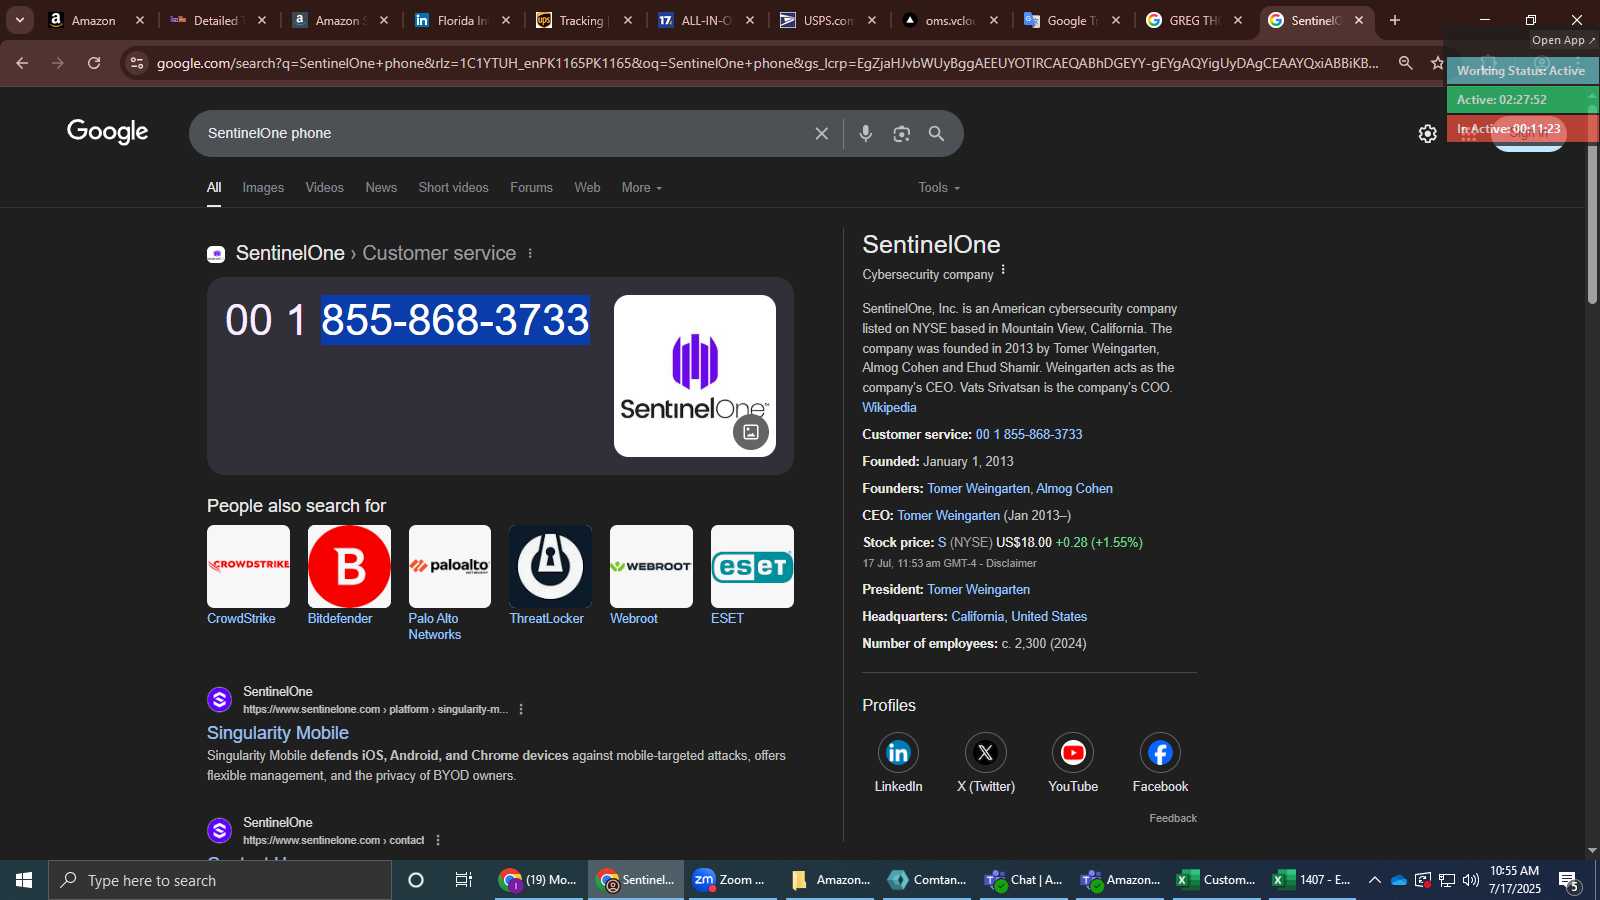1600x900 pixels.
Task: Open the YouTube profile icon
Action: tap(1073, 753)
